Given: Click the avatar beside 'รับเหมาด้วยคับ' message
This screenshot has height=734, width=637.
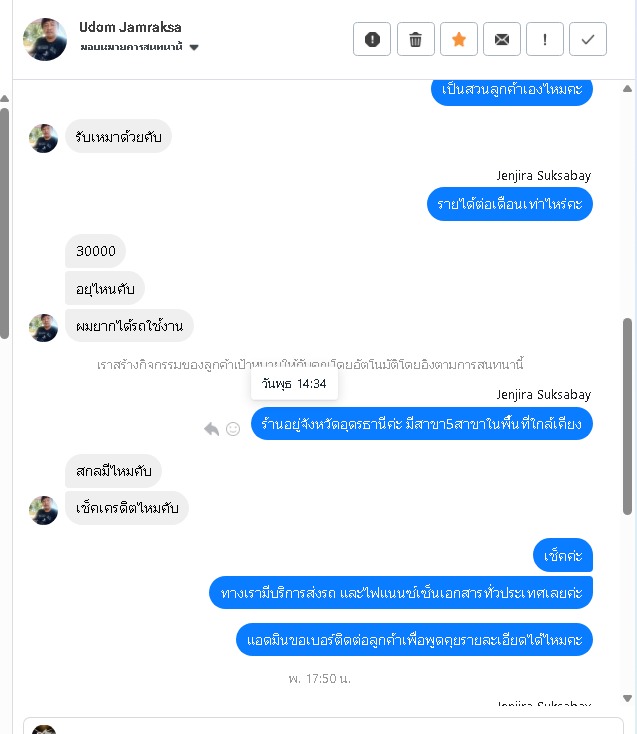Looking at the screenshot, I should 44,138.
